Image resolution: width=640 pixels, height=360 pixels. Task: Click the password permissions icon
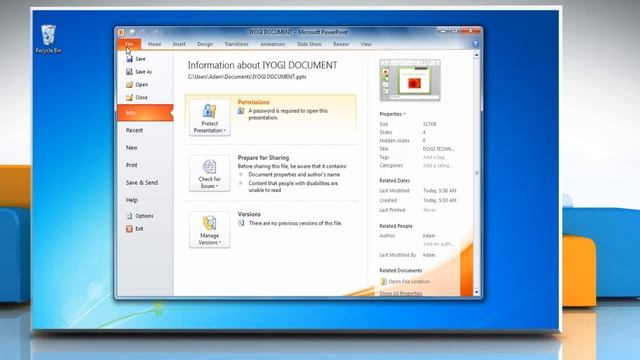coord(241,111)
